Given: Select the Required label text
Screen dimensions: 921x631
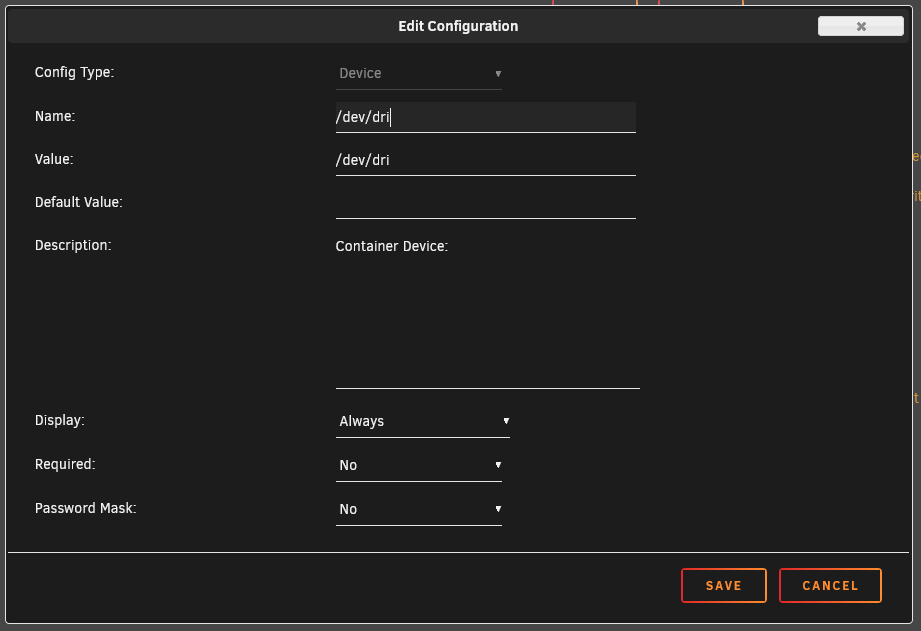Looking at the screenshot, I should (65, 464).
